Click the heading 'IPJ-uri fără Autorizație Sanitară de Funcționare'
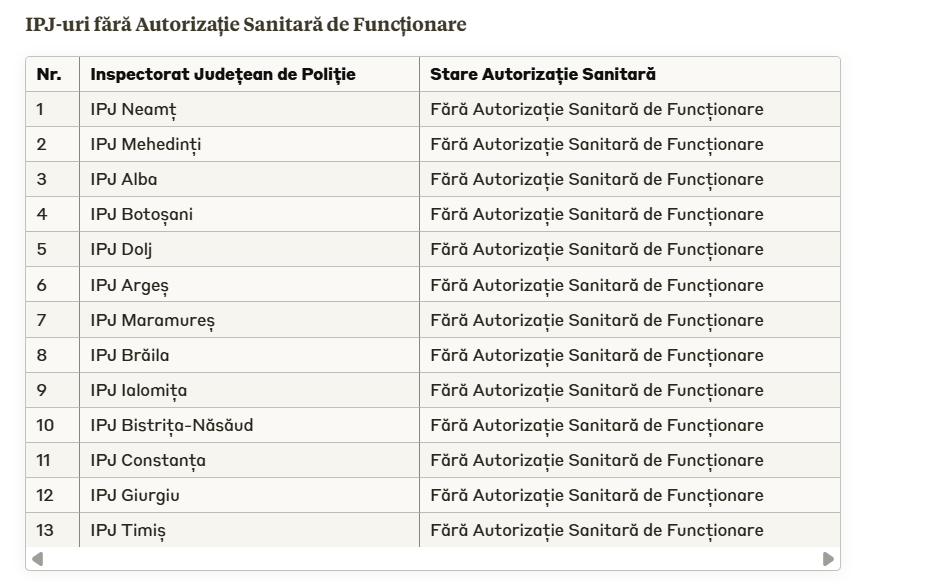The height and width of the screenshot is (582, 936). (x=246, y=24)
